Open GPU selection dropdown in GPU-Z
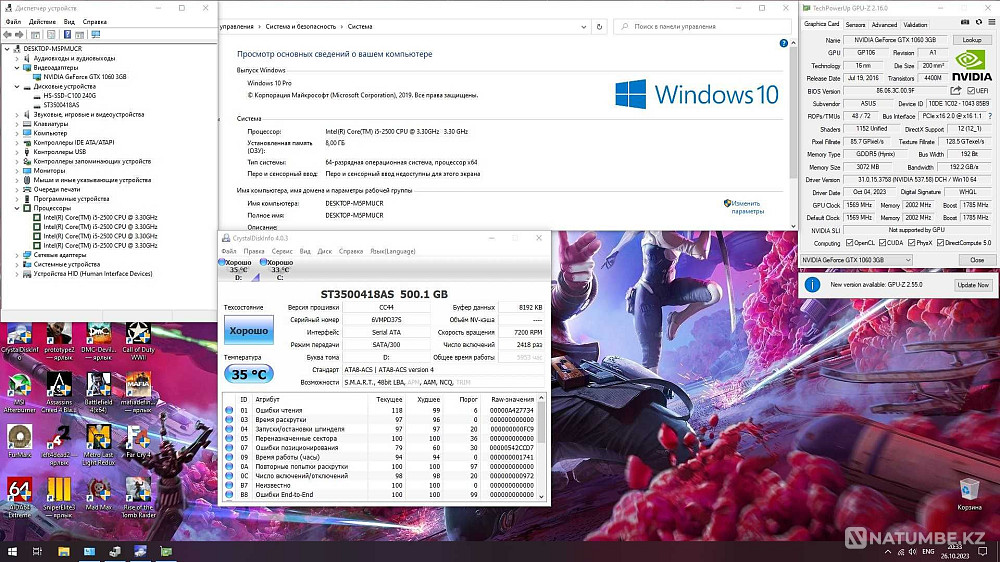 857,260
